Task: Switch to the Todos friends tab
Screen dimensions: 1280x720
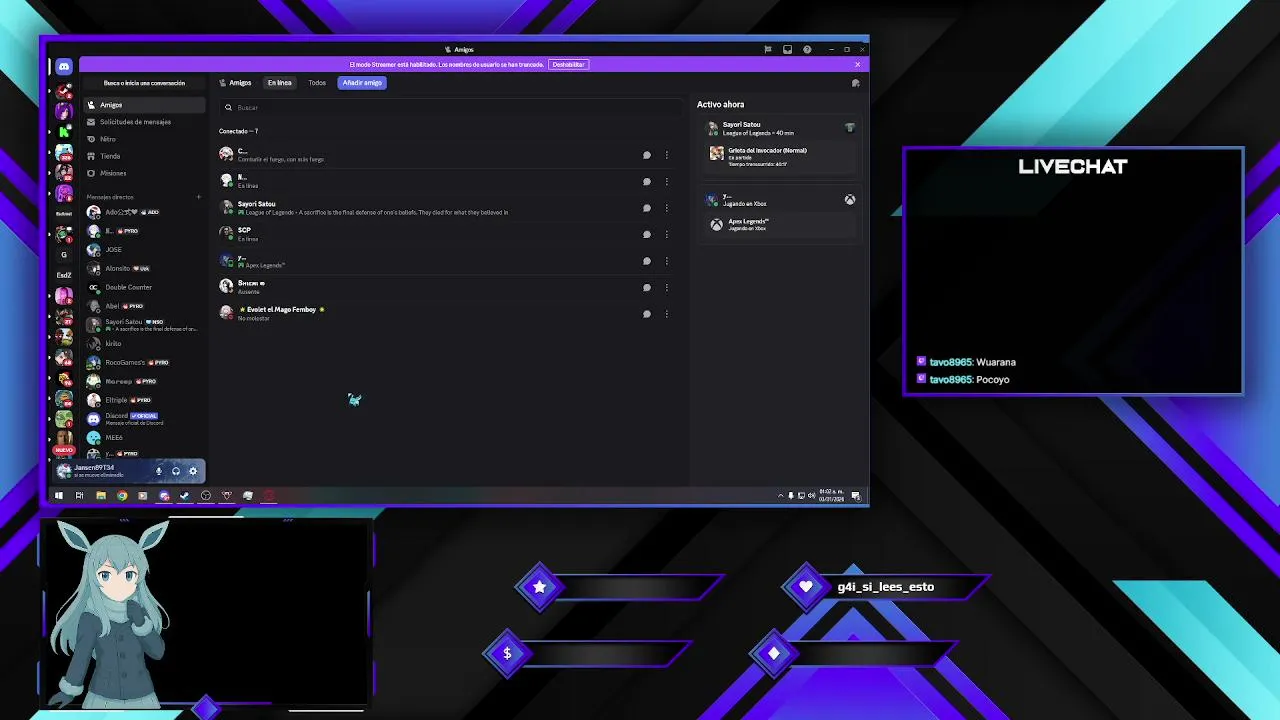Action: pyautogui.click(x=317, y=83)
